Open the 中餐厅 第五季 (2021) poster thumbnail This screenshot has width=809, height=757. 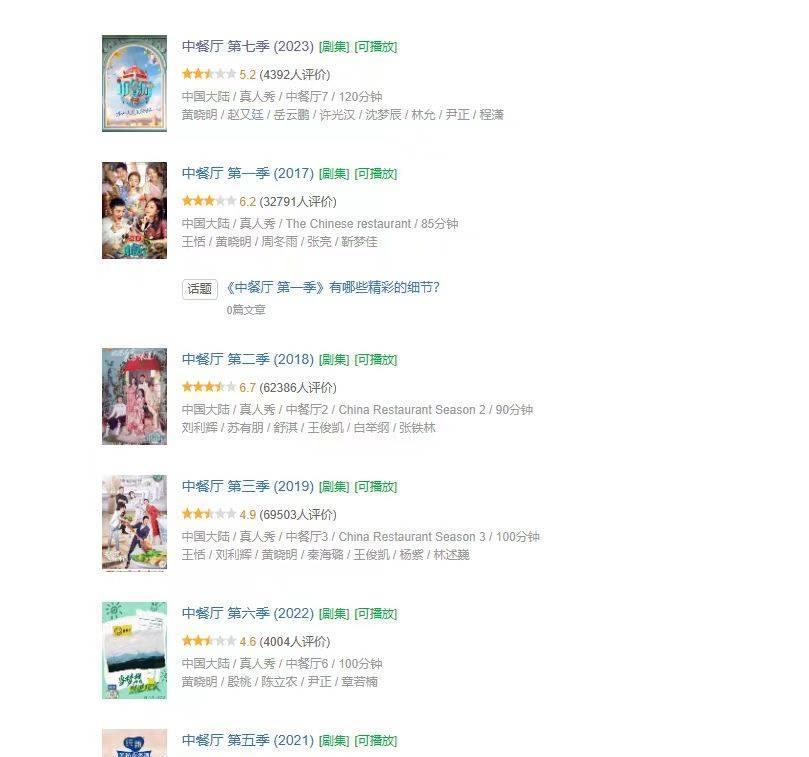[x=134, y=743]
